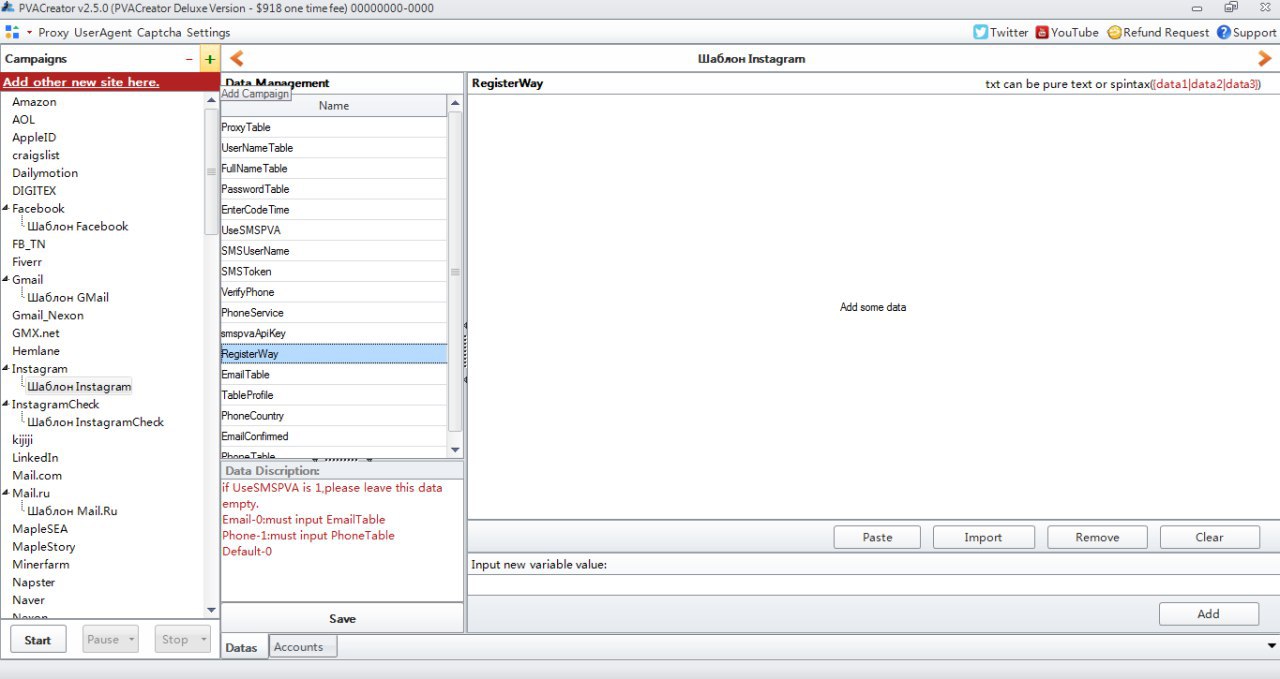Image resolution: width=1280 pixels, height=679 pixels.
Task: Collapse the Instagram tree node
Action: (x=6, y=368)
